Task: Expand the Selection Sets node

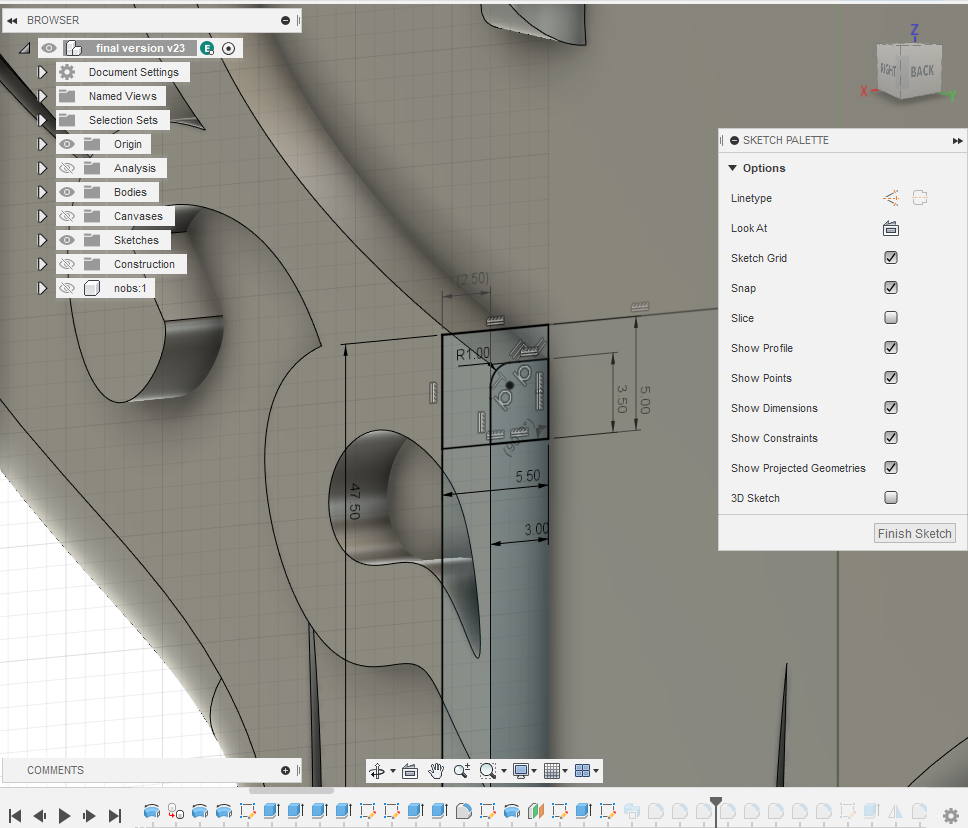Action: pyautogui.click(x=42, y=120)
